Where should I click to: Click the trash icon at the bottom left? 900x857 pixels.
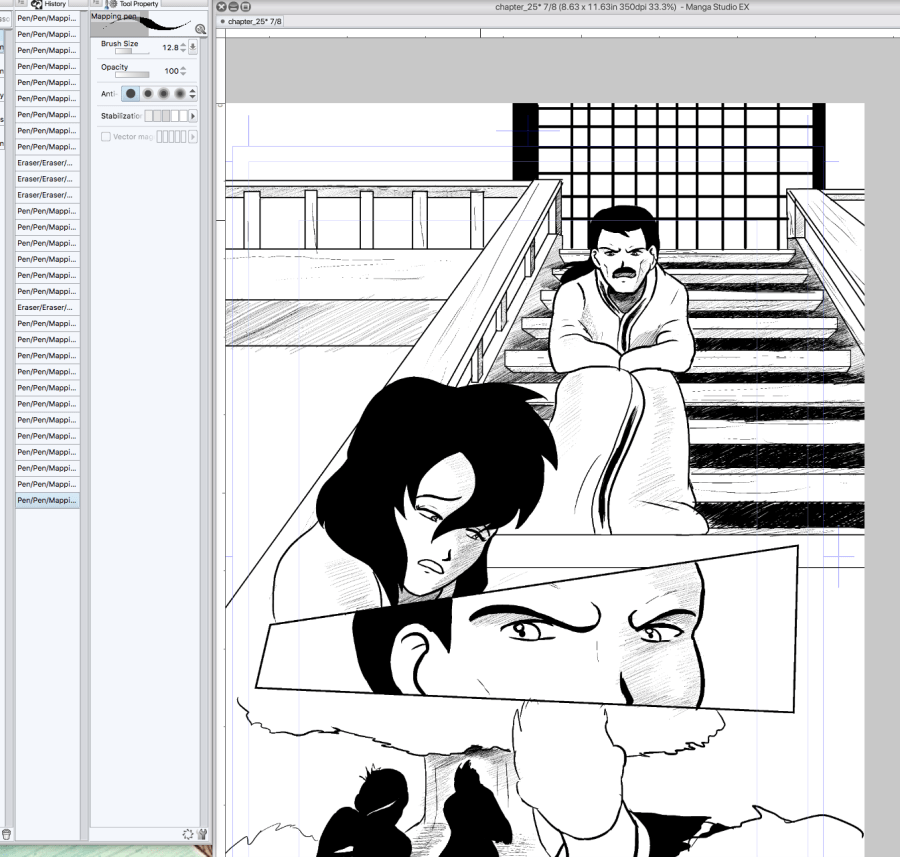pos(7,834)
